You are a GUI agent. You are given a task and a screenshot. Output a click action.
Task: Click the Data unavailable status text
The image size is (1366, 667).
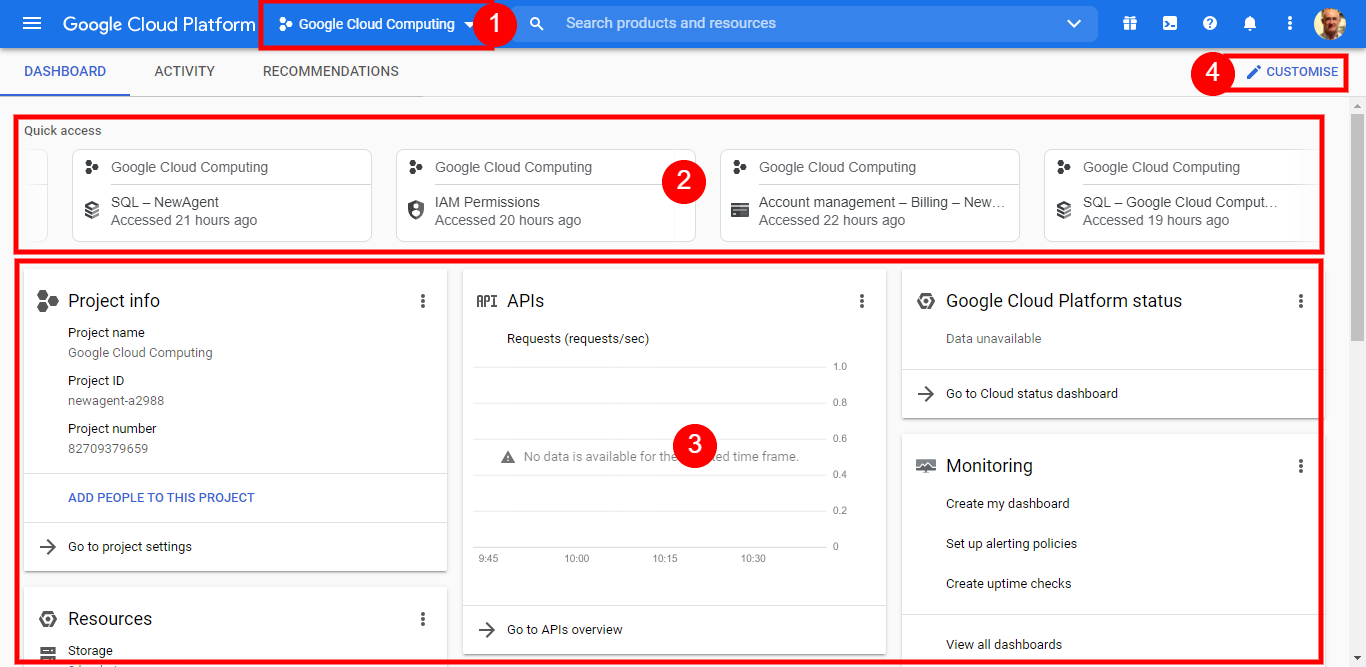click(993, 339)
